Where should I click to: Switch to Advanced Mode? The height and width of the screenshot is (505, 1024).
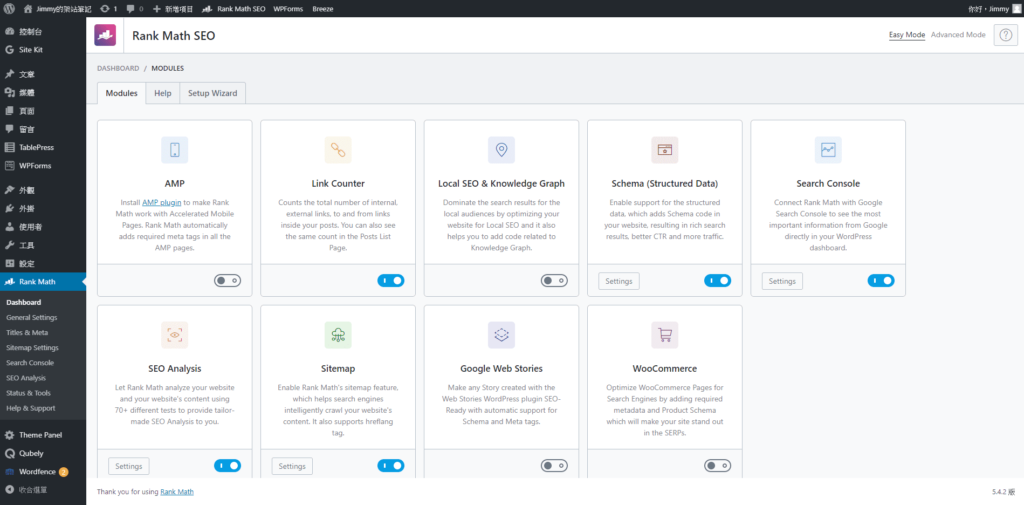[958, 35]
